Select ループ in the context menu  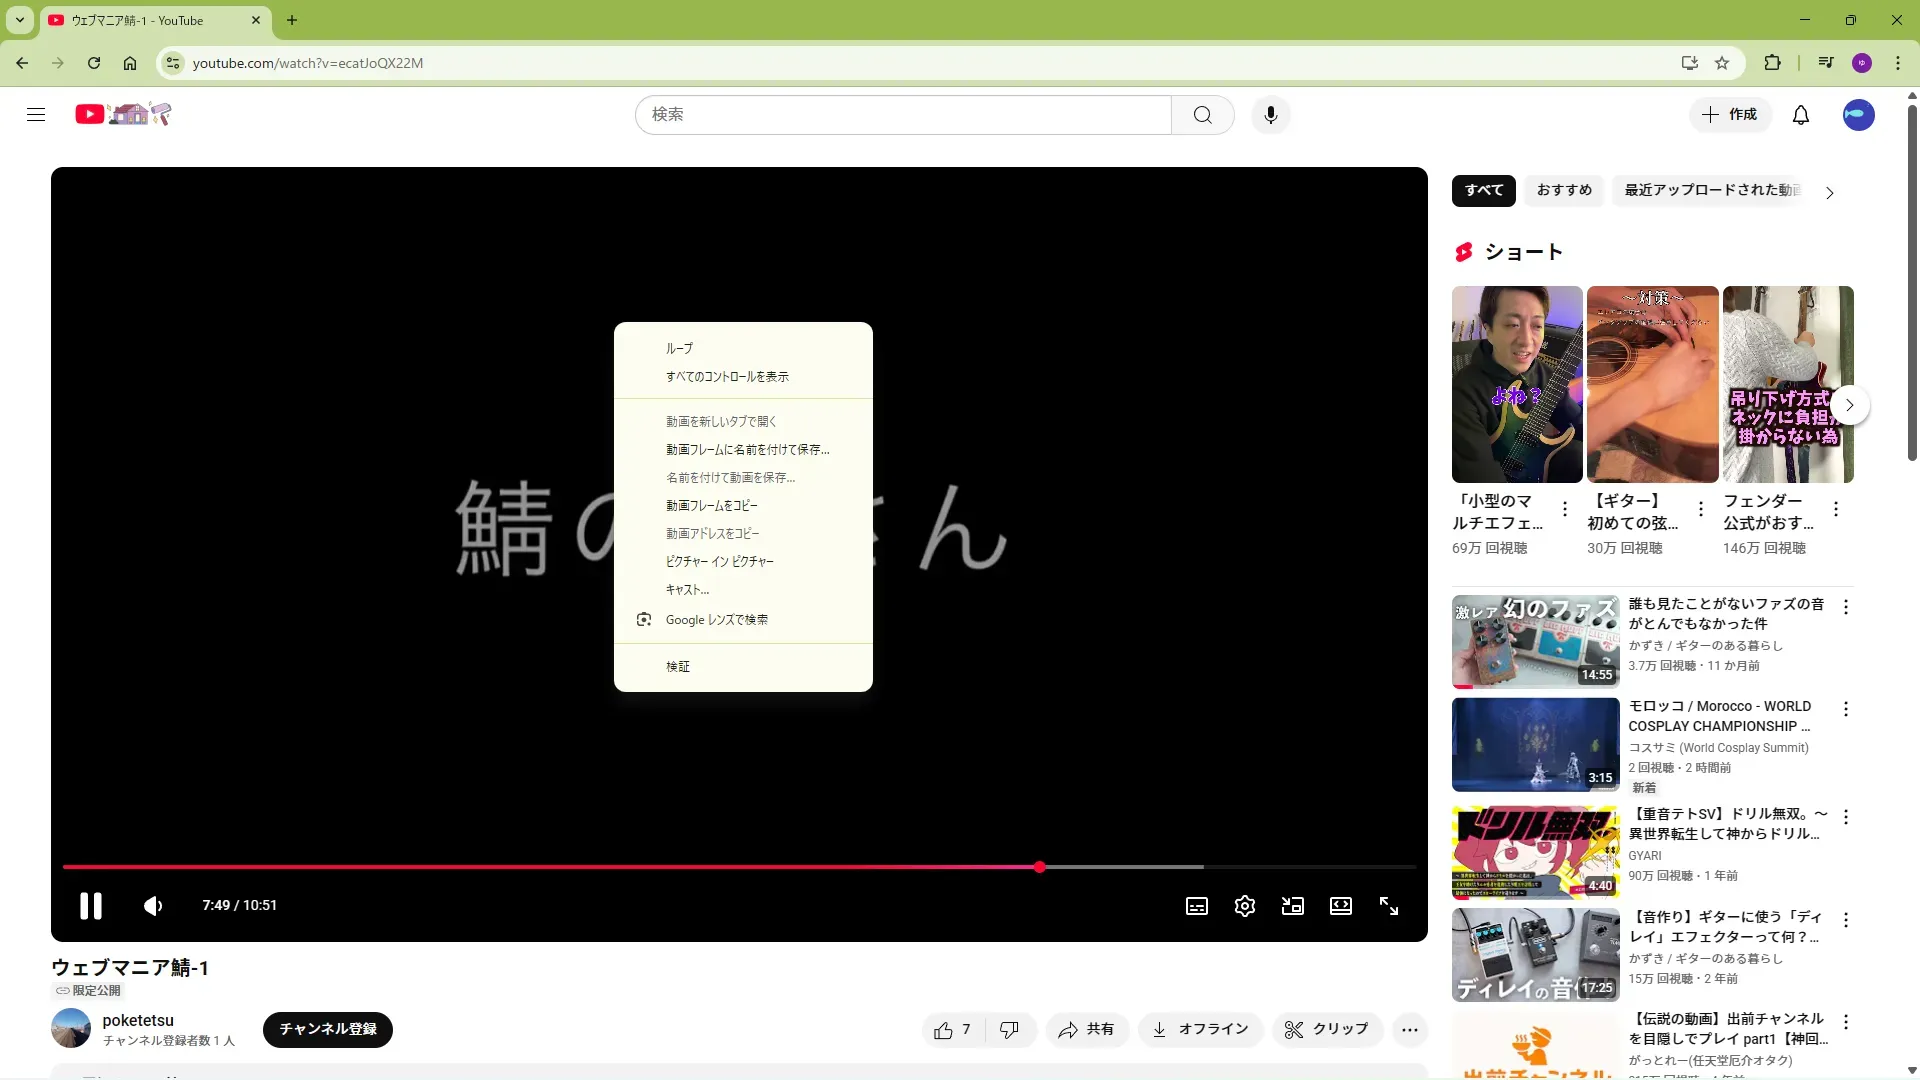[x=680, y=349]
